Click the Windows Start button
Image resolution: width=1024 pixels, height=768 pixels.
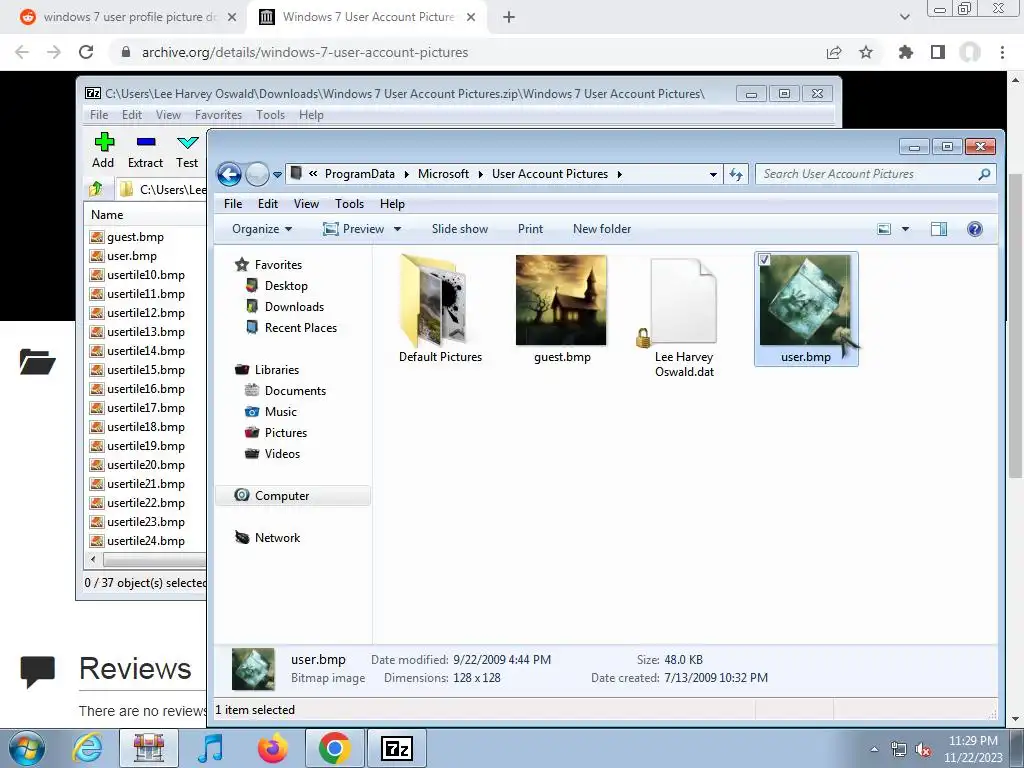(x=26, y=748)
